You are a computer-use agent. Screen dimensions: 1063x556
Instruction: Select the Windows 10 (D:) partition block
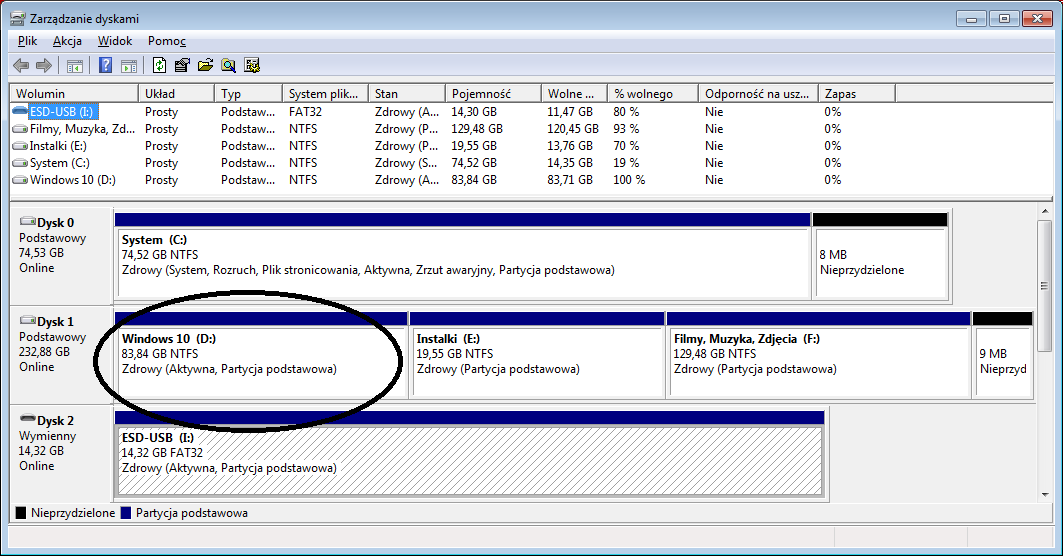tap(262, 361)
